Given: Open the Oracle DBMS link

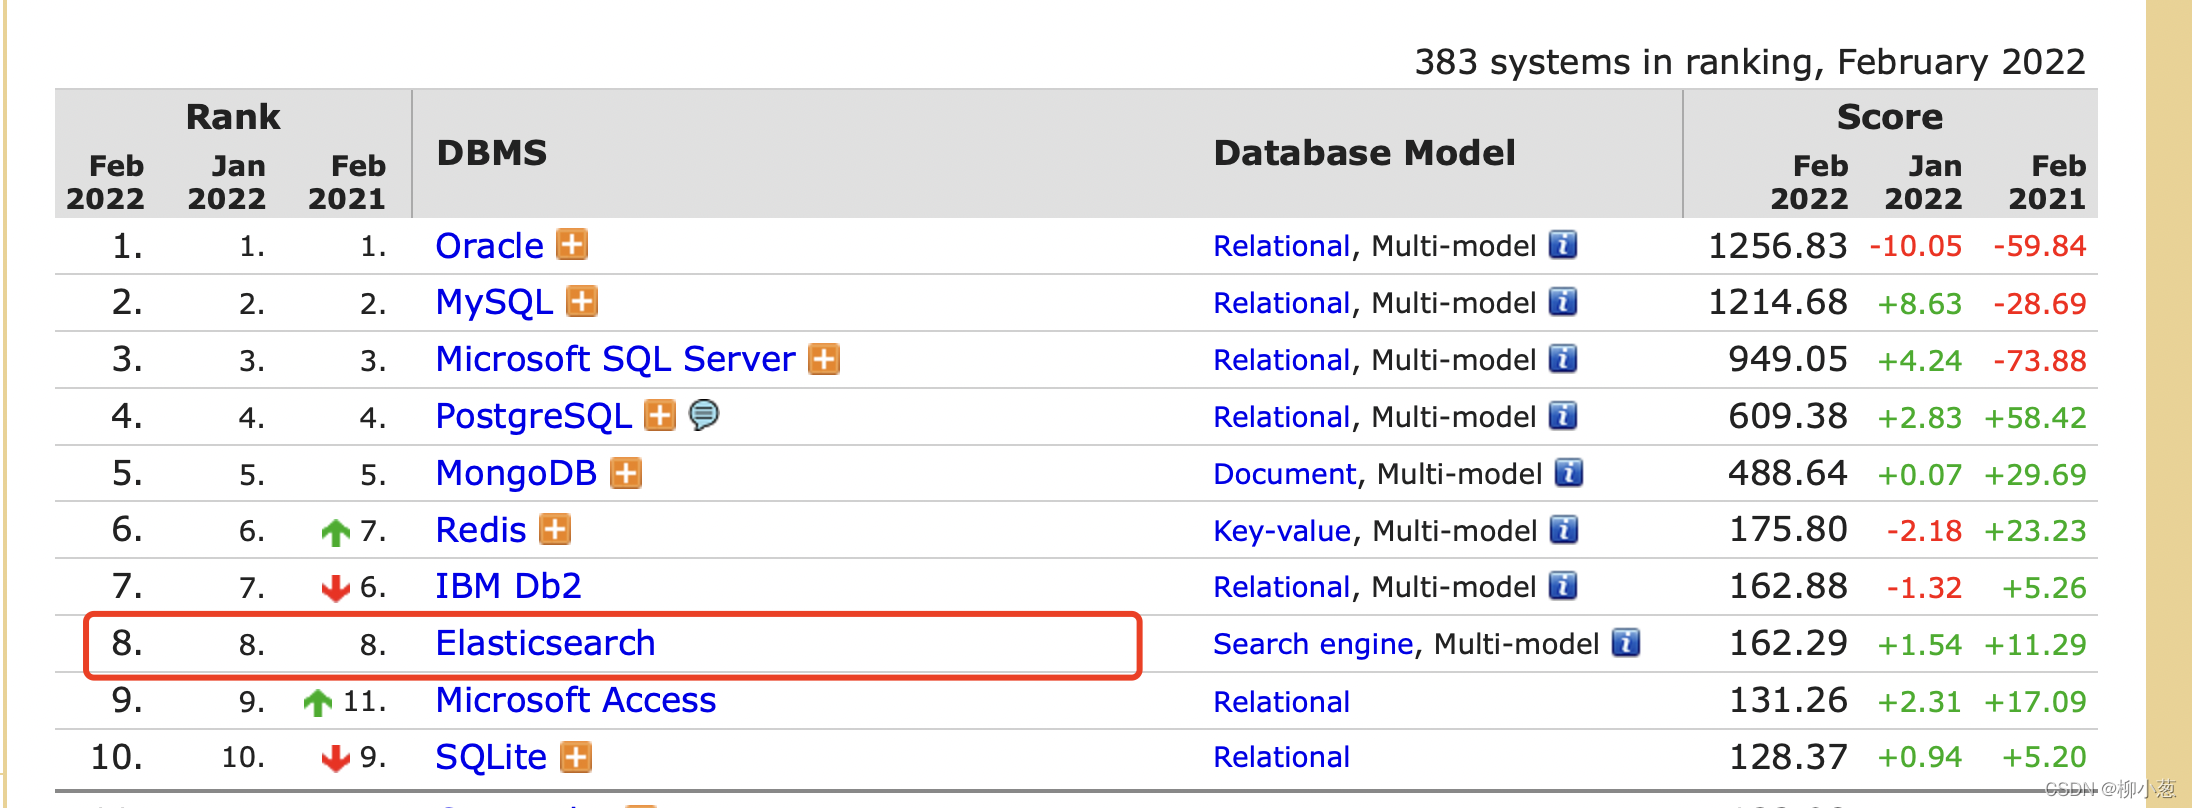Looking at the screenshot, I should [489, 246].
